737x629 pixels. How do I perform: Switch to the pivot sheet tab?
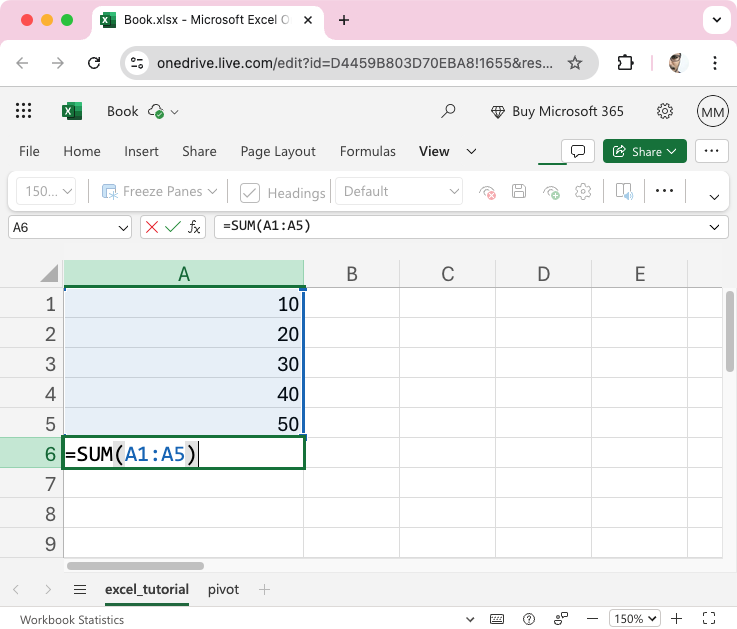[x=223, y=590]
